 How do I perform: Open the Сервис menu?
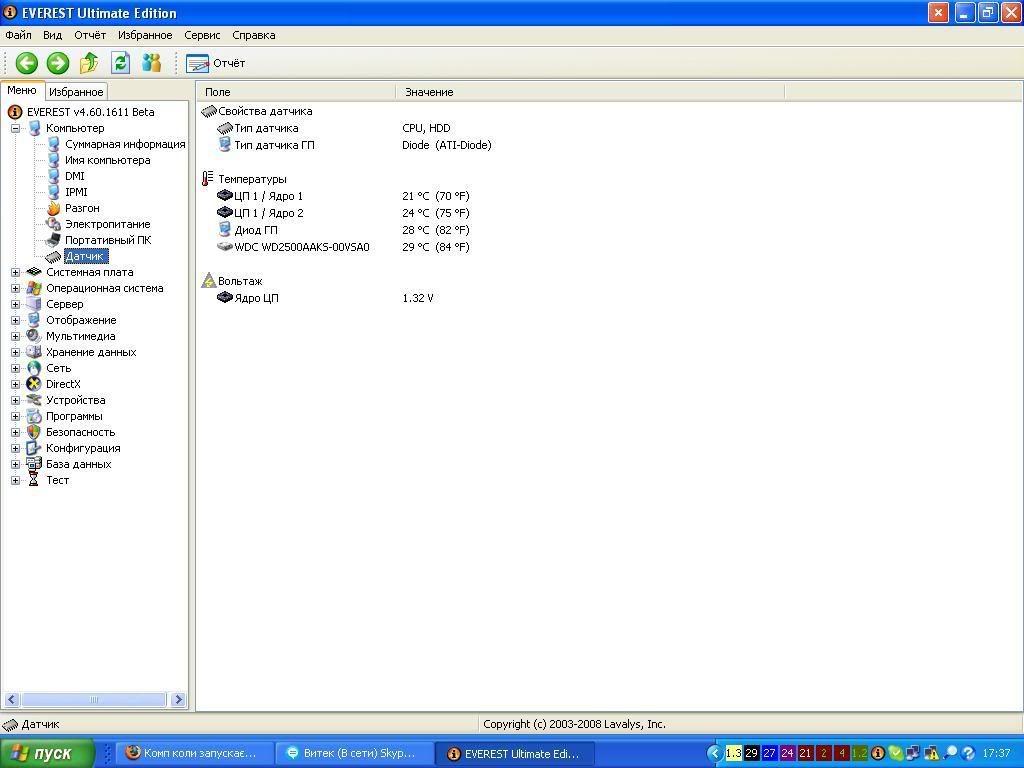coord(202,35)
